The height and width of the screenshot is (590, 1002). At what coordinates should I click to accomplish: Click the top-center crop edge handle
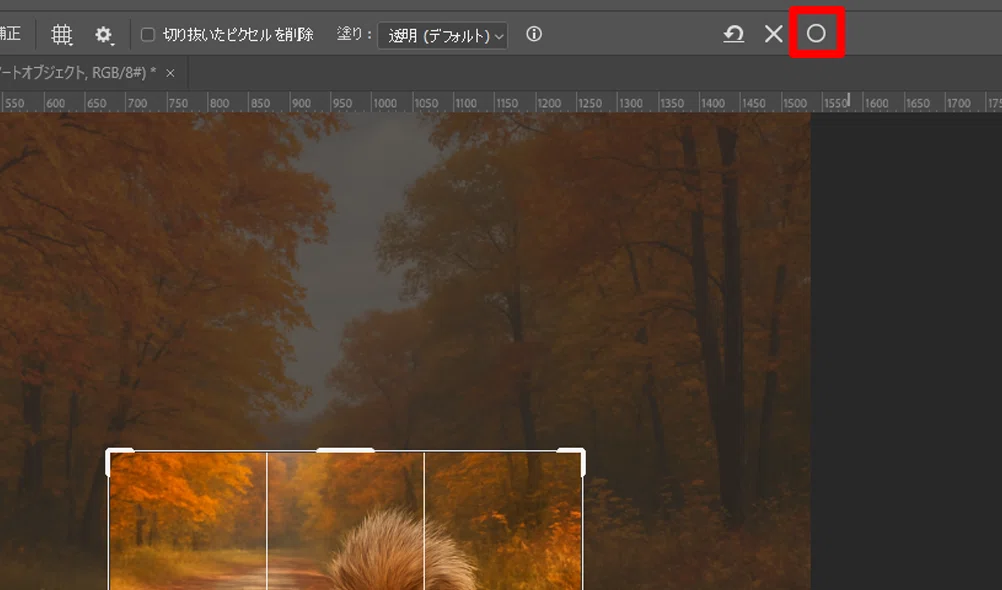click(x=346, y=451)
